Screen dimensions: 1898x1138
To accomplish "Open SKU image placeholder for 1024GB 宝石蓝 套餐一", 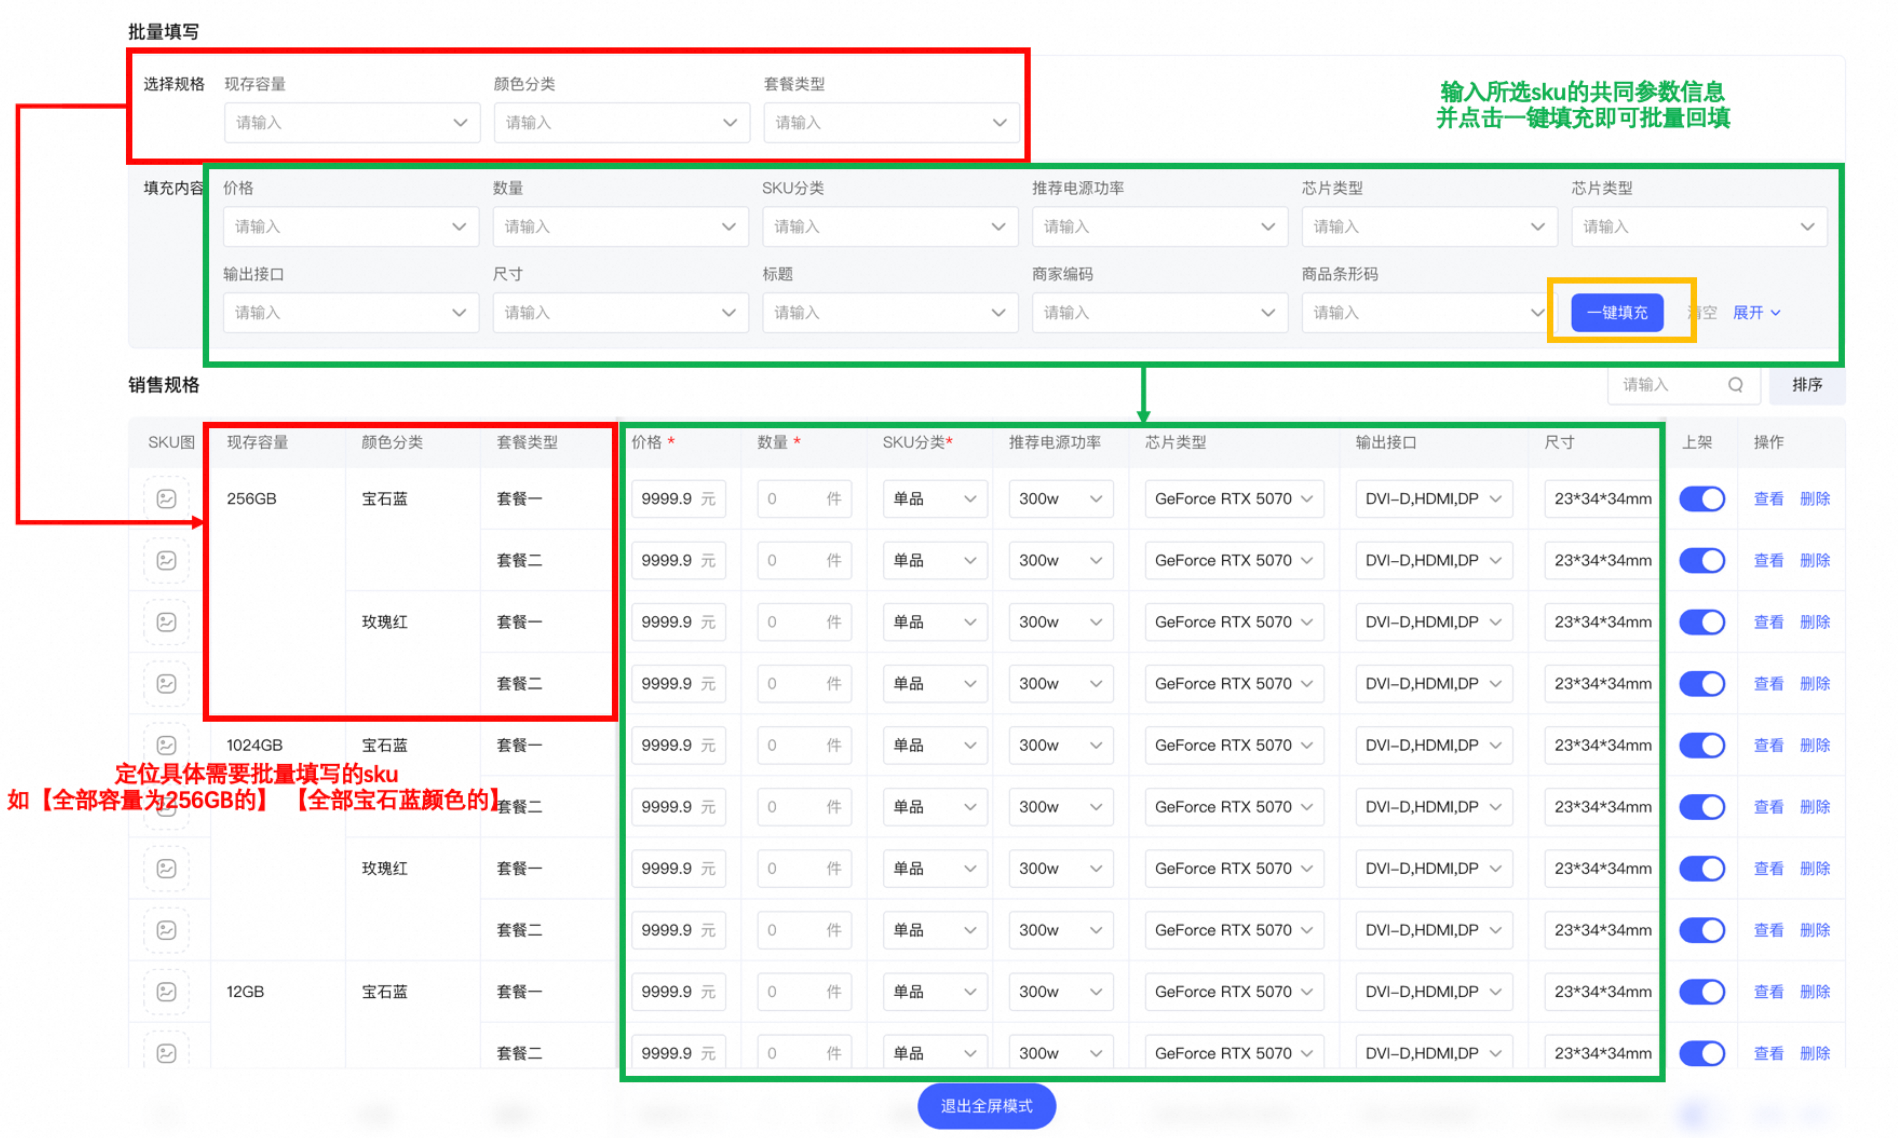I will tap(166, 745).
